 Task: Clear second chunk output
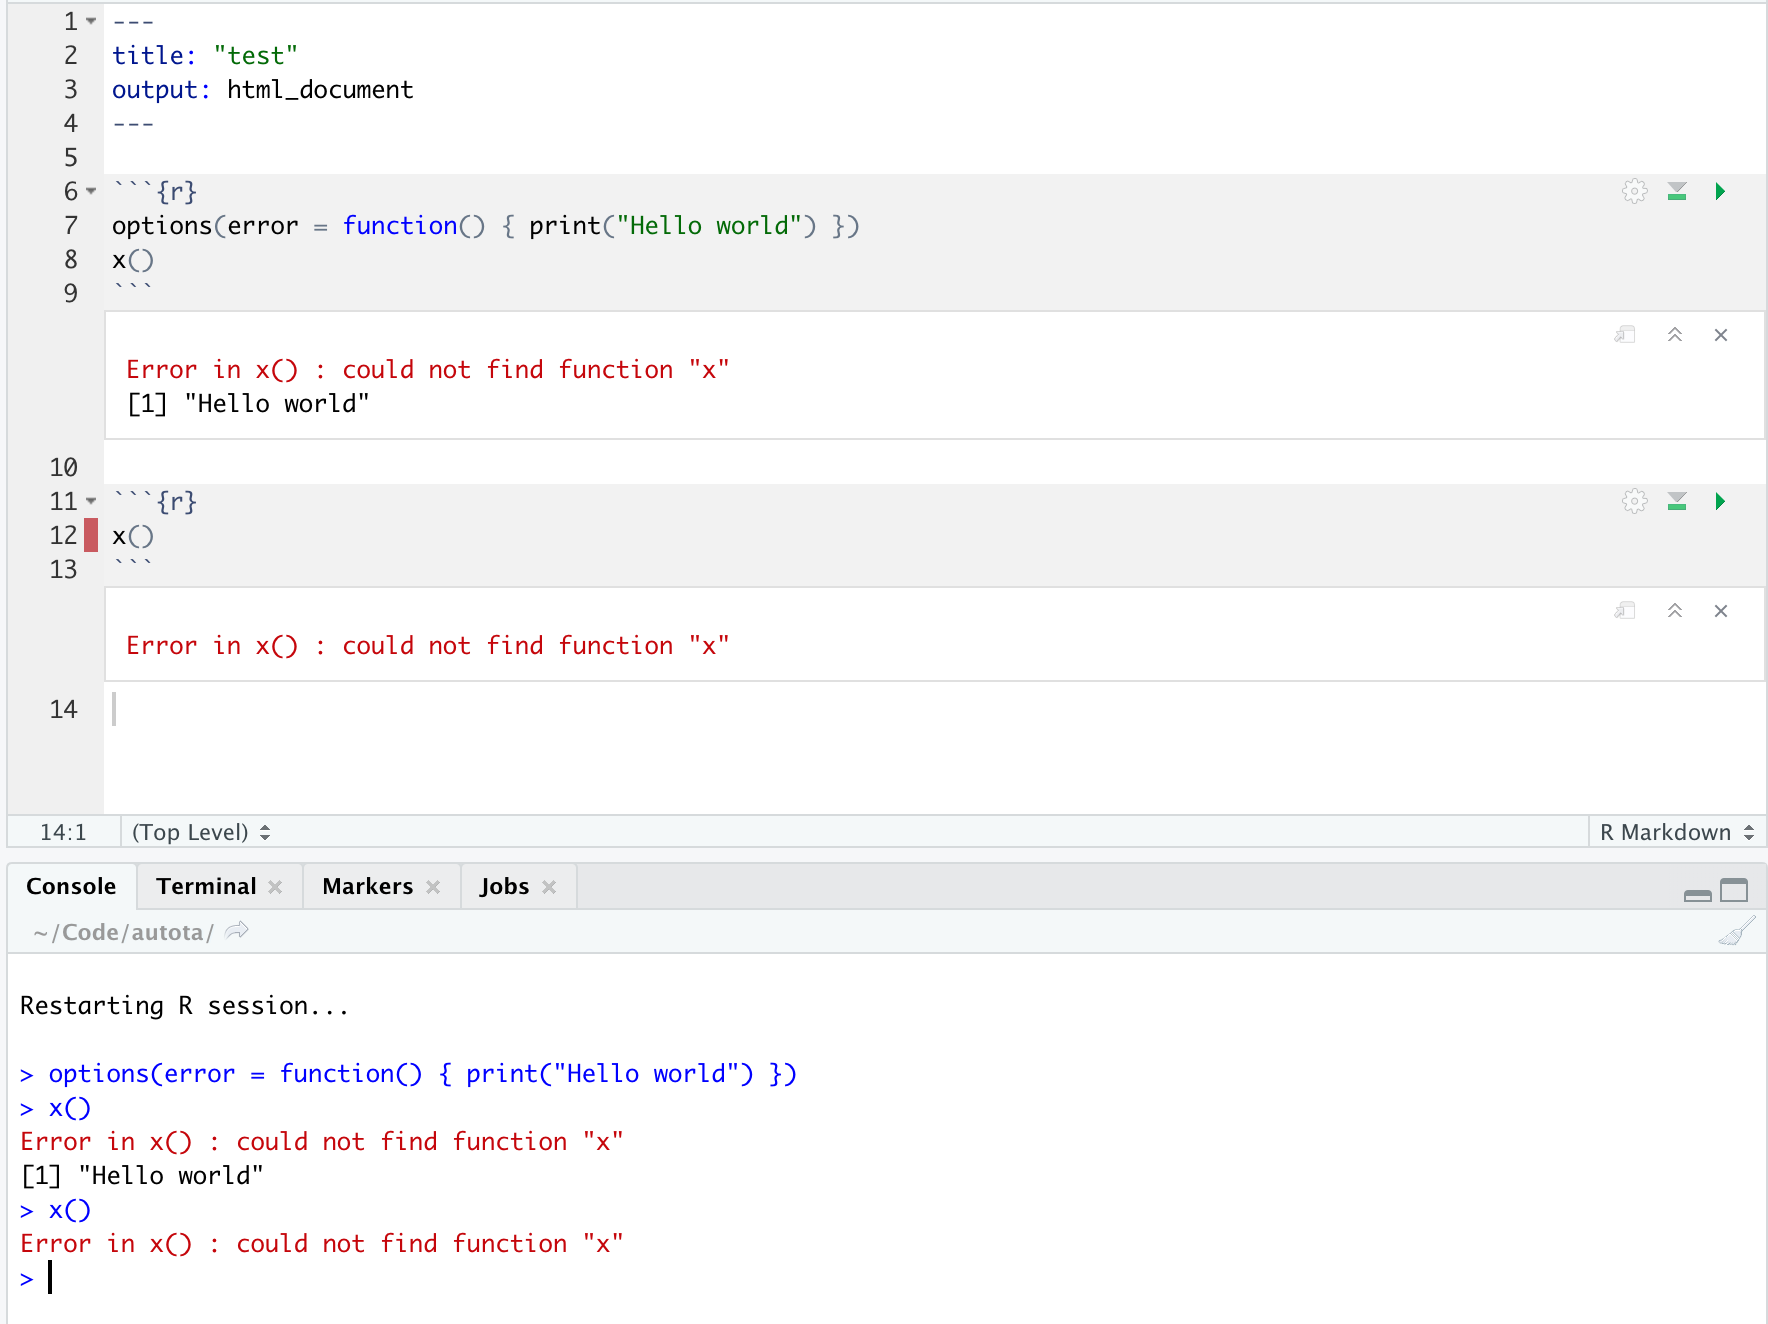click(1721, 611)
